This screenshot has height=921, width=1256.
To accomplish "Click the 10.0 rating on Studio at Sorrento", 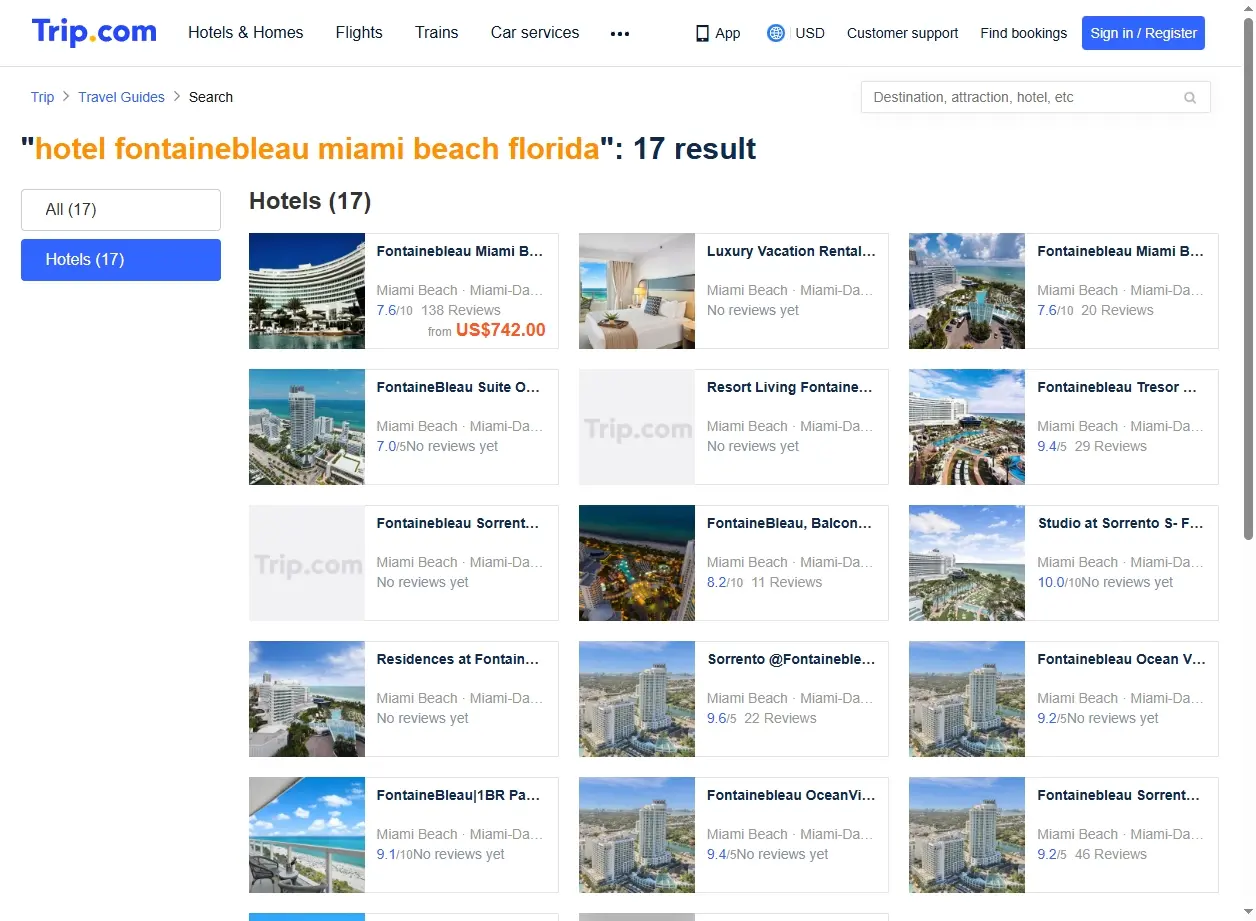I will tap(1059, 582).
